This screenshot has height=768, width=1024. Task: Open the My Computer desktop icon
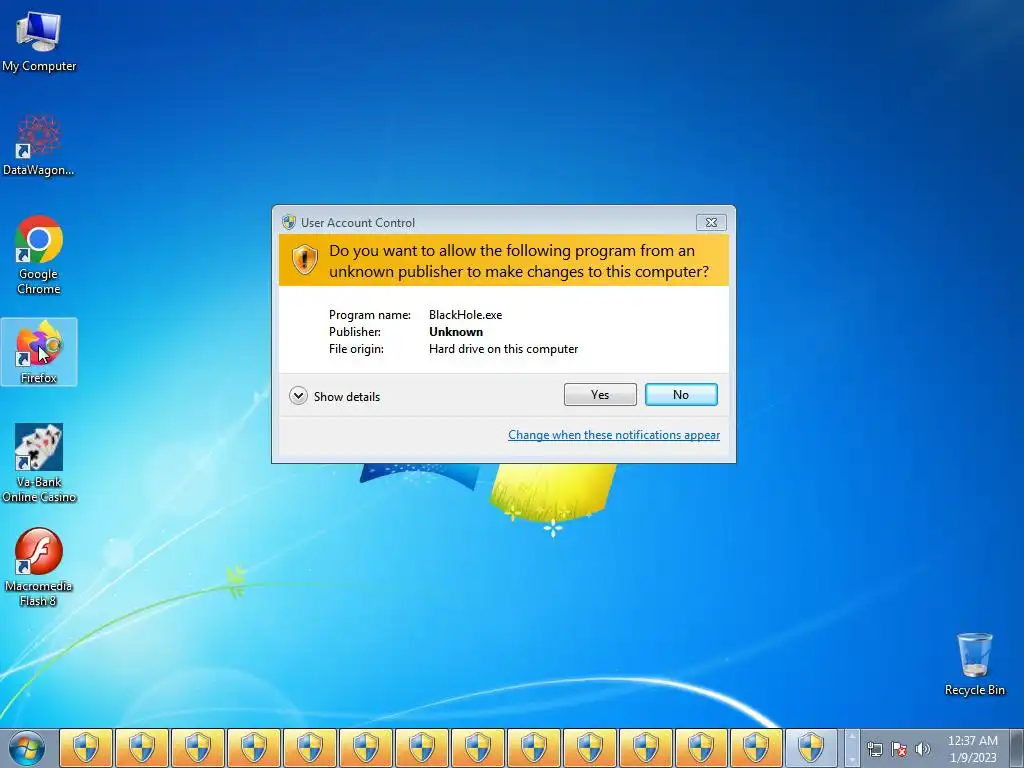[39, 42]
